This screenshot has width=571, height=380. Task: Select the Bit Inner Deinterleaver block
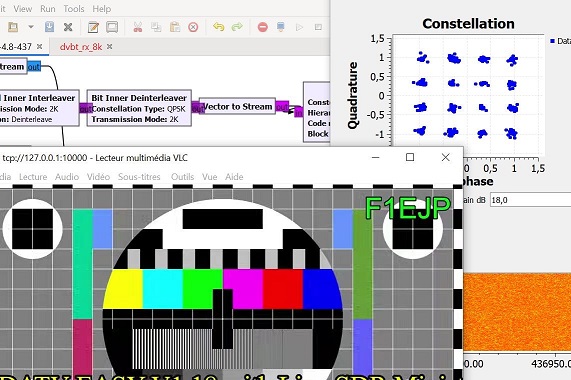tap(139, 108)
